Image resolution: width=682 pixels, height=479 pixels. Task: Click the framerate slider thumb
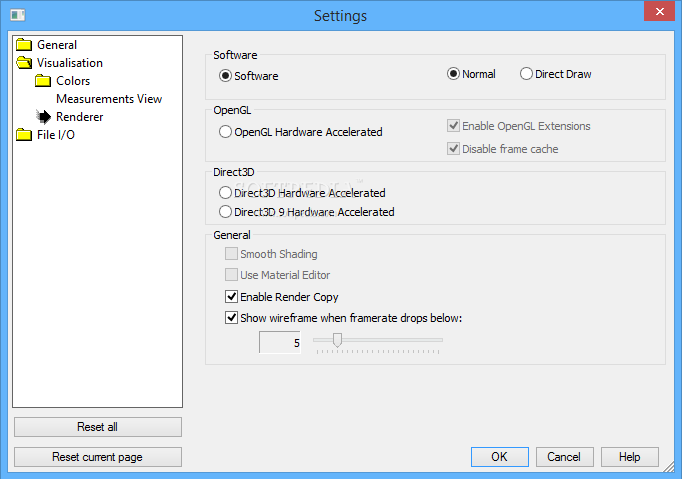click(337, 340)
